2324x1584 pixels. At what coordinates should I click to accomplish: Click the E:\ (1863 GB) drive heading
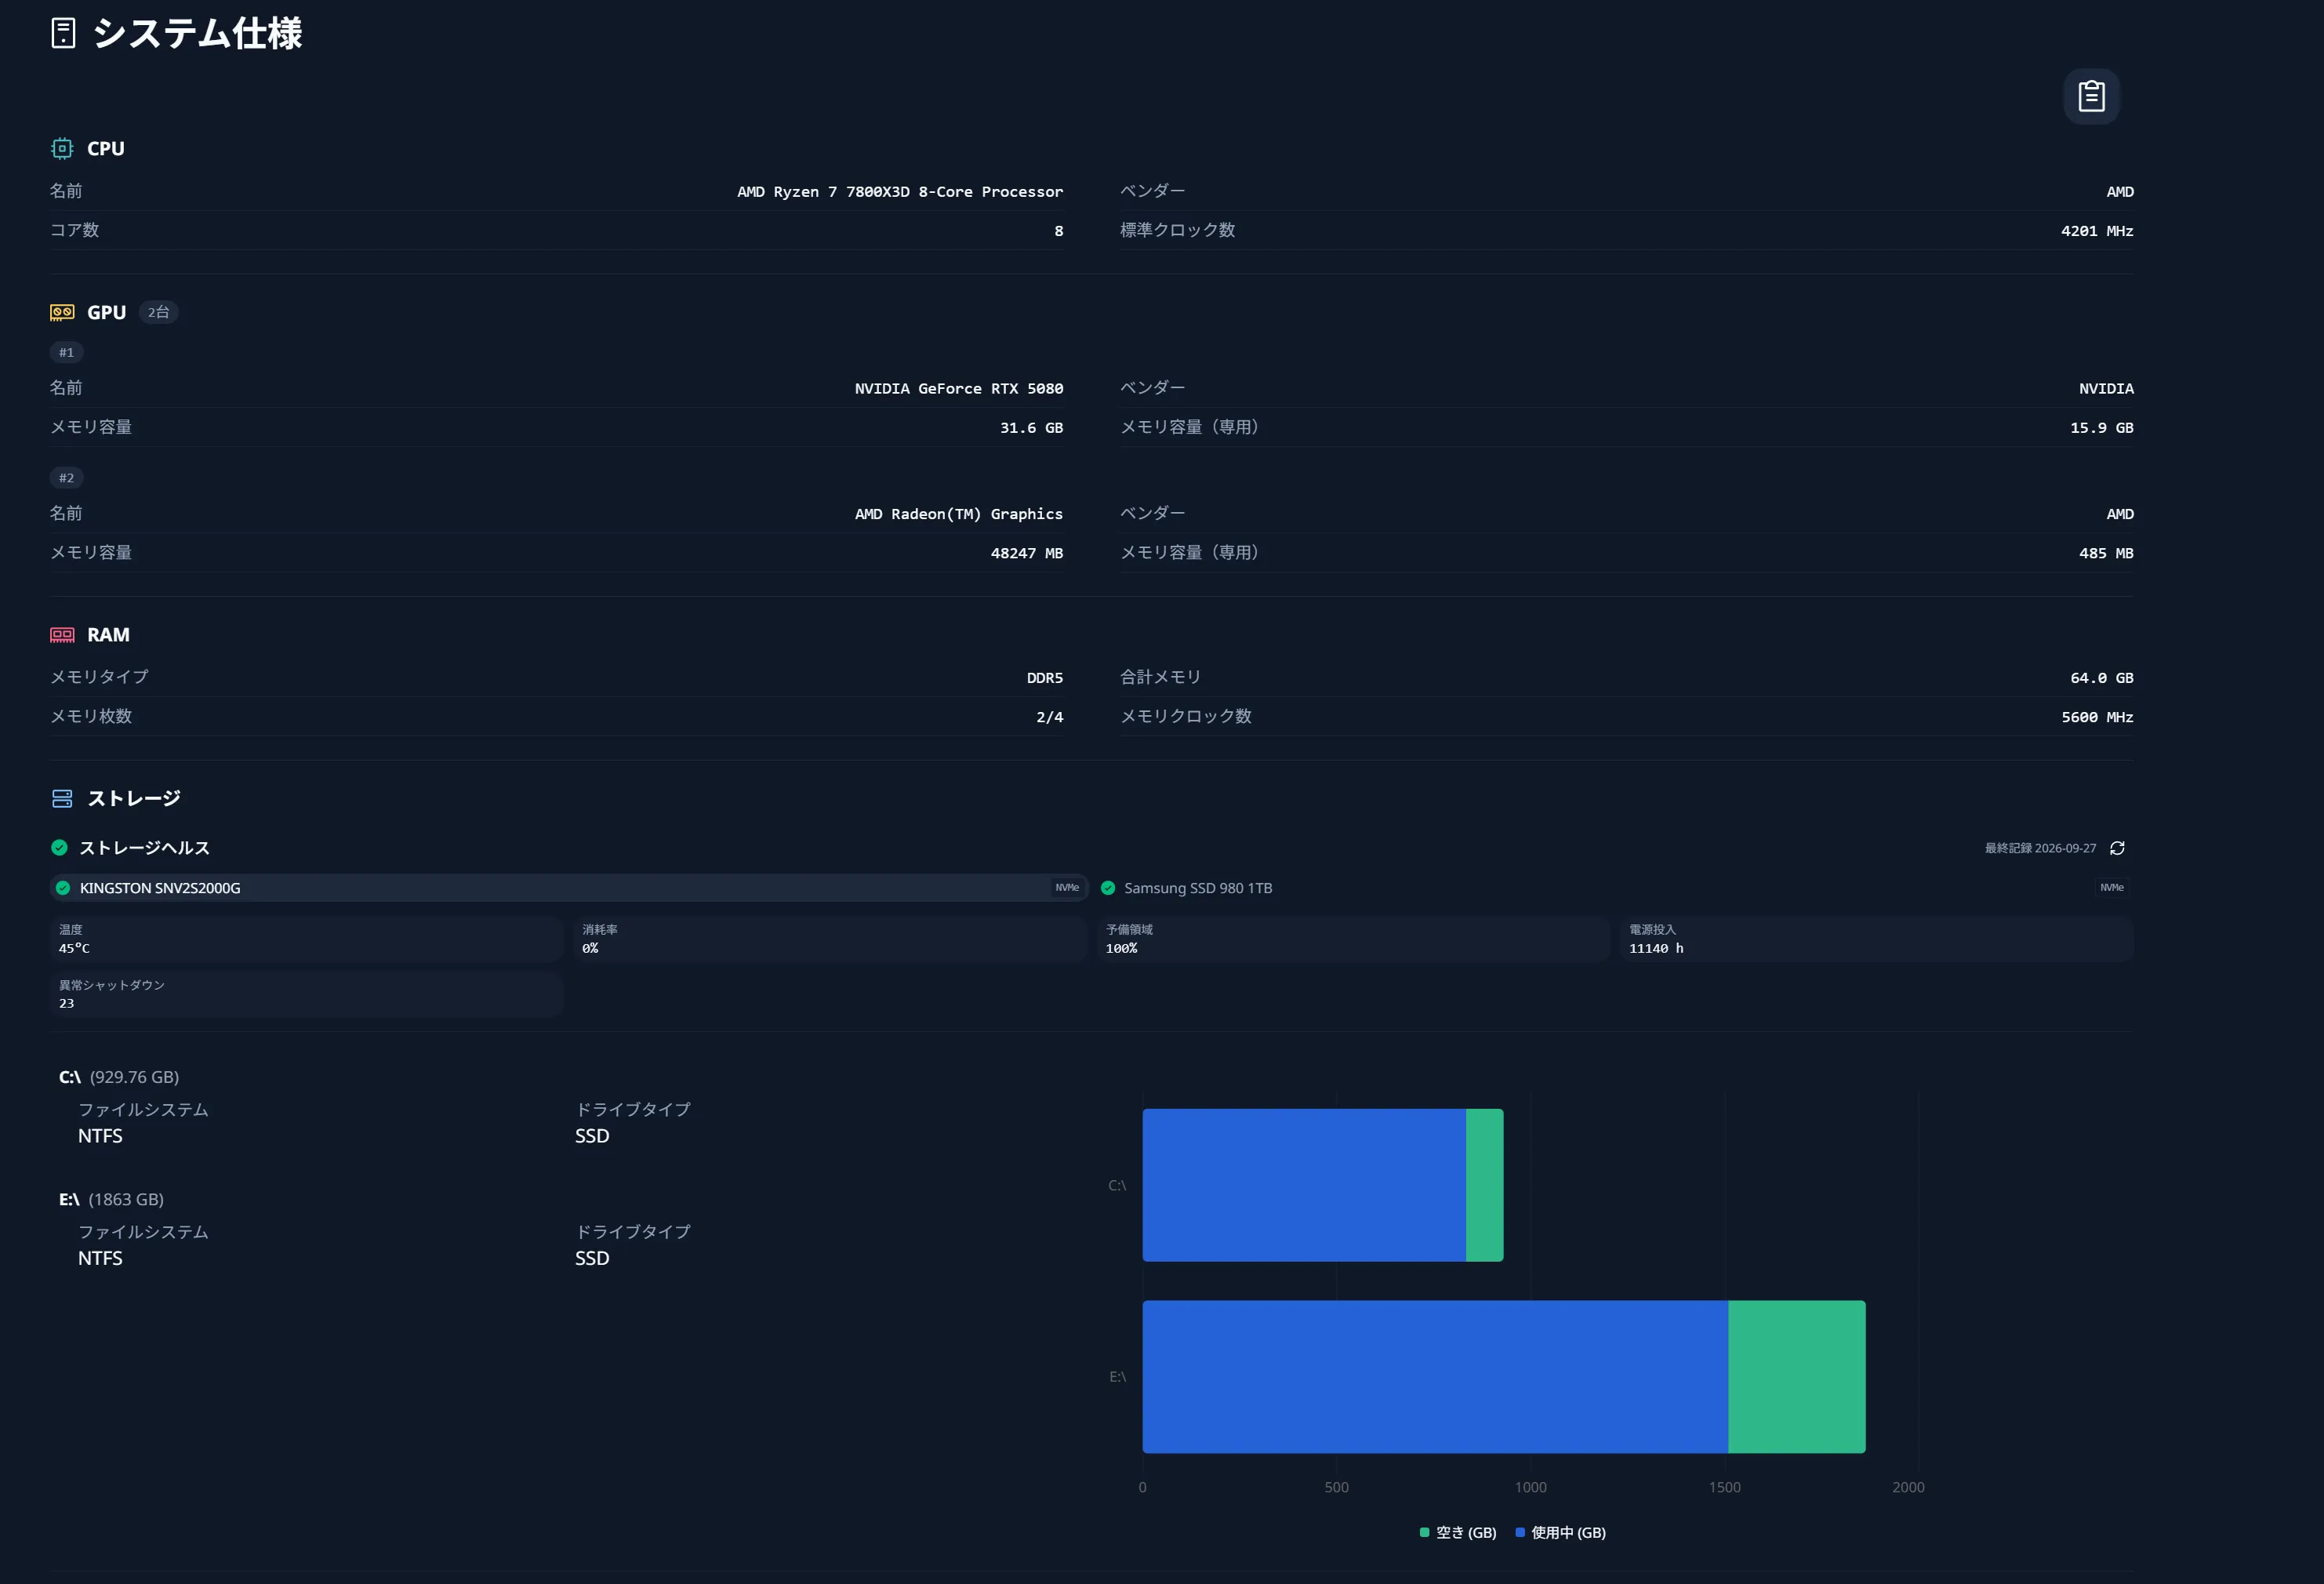click(111, 1199)
